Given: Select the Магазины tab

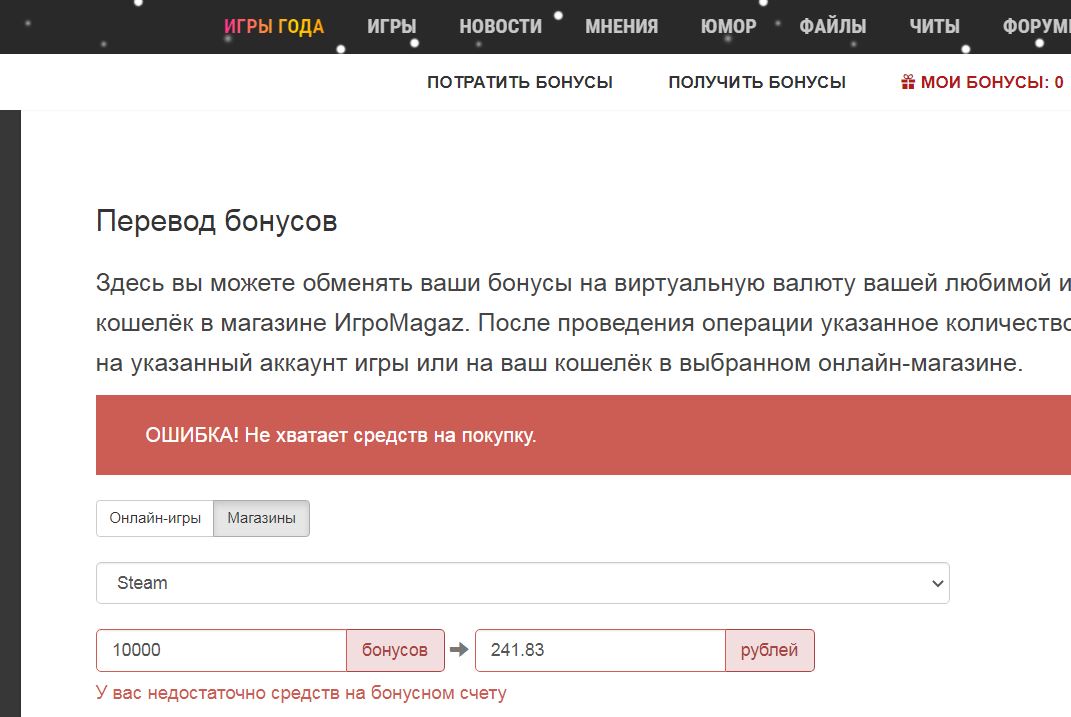Looking at the screenshot, I should click(x=262, y=518).
